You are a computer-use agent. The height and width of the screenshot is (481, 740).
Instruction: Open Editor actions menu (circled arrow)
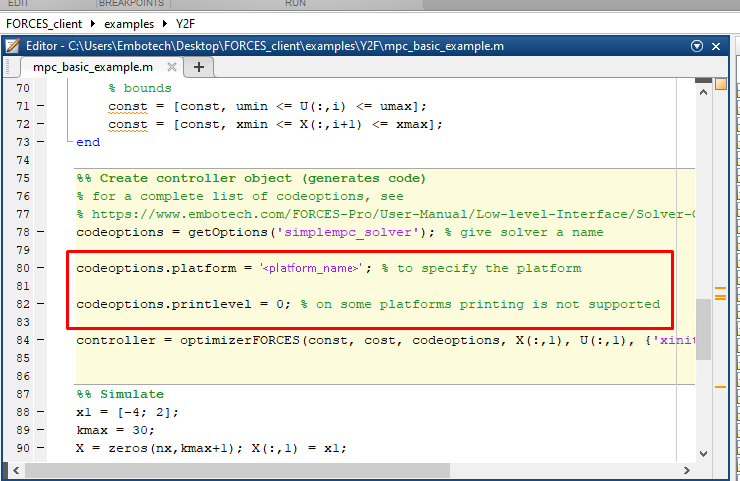697,46
